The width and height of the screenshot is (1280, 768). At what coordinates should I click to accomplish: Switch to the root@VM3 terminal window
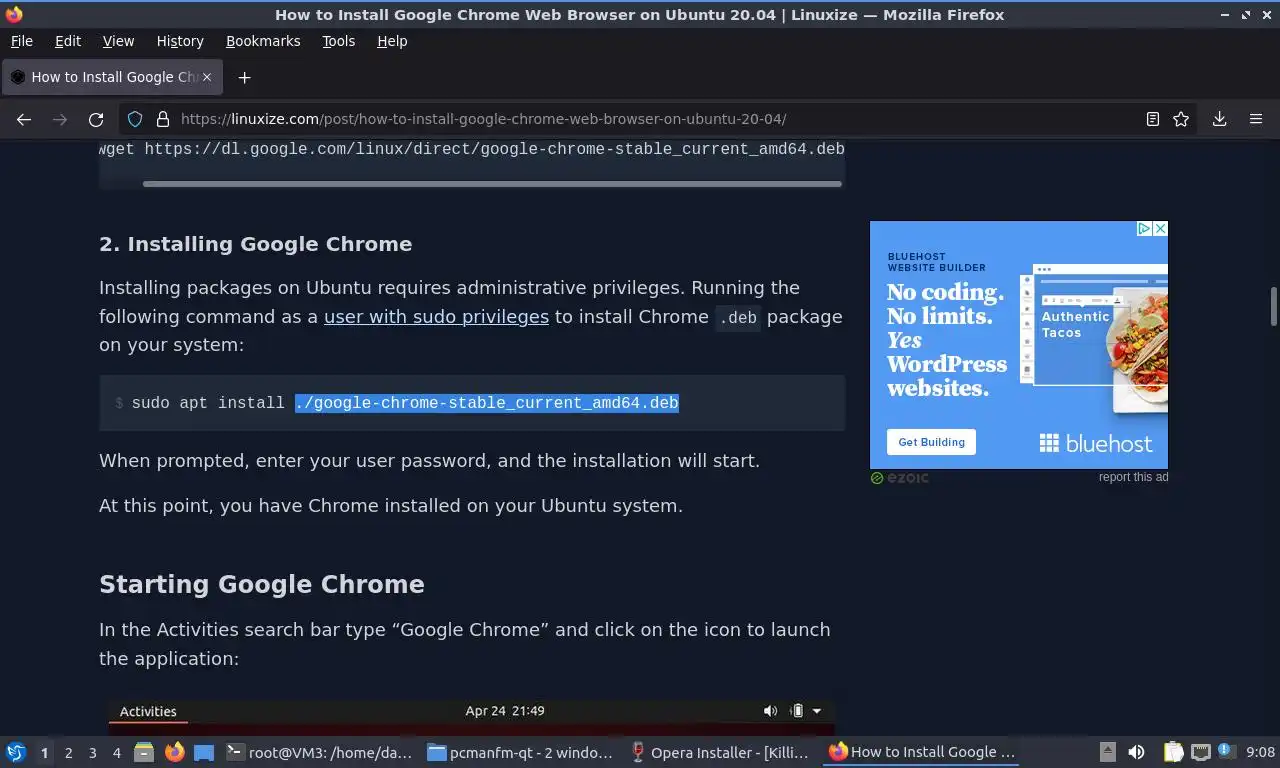[320, 752]
